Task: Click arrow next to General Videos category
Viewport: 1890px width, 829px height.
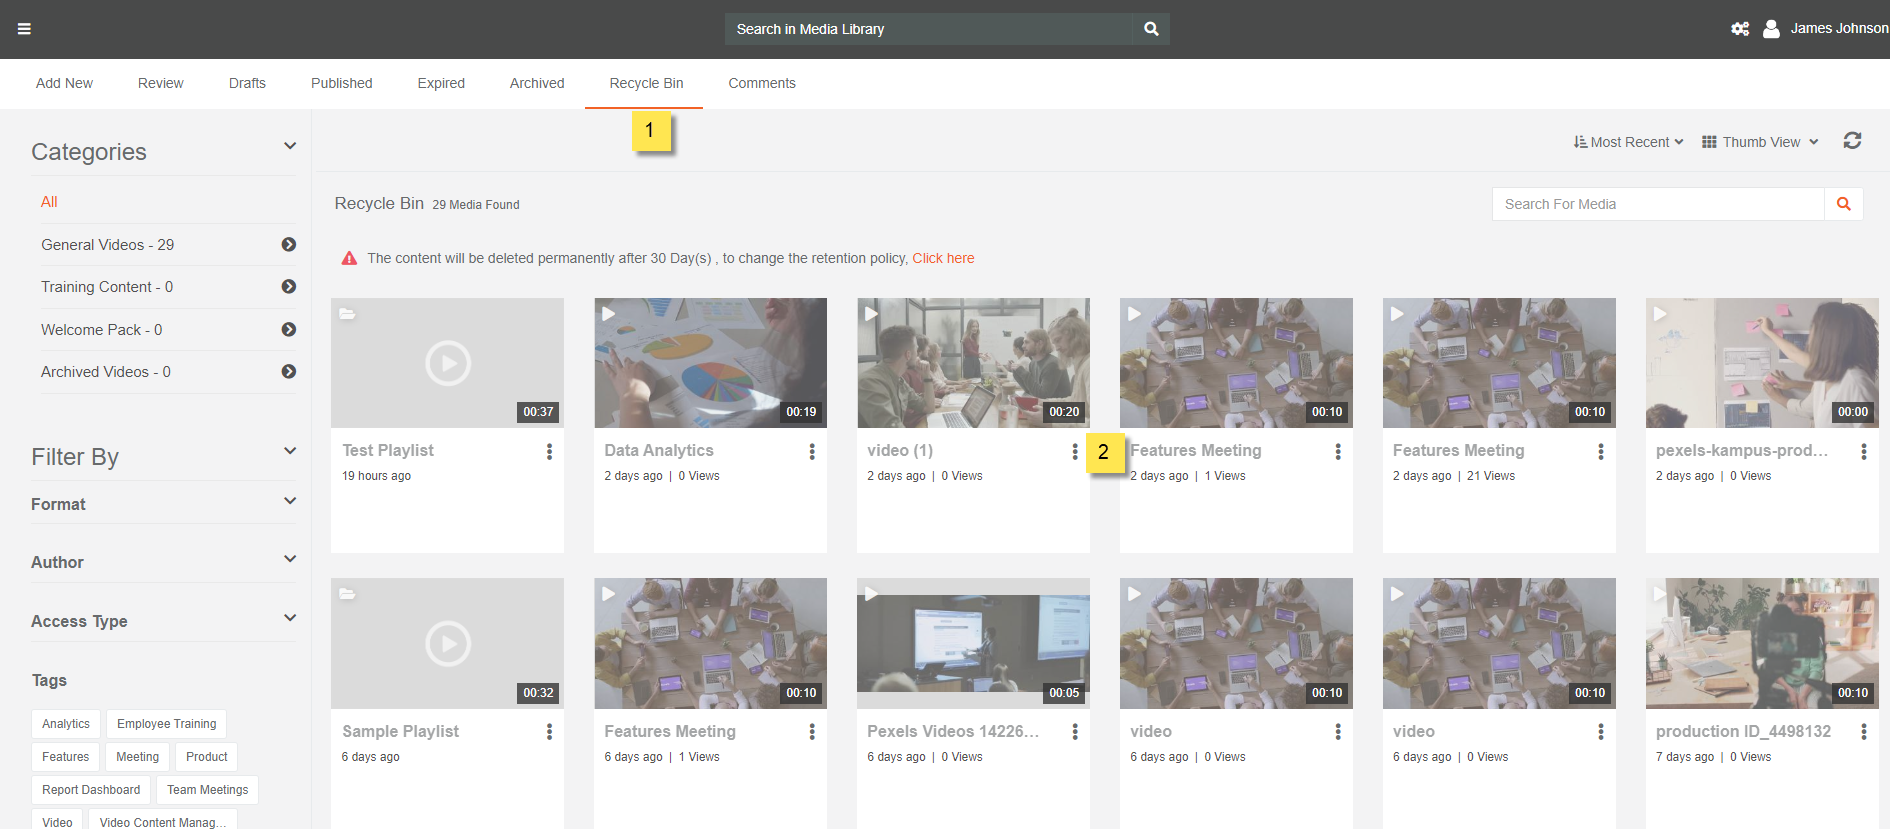Action: (289, 245)
